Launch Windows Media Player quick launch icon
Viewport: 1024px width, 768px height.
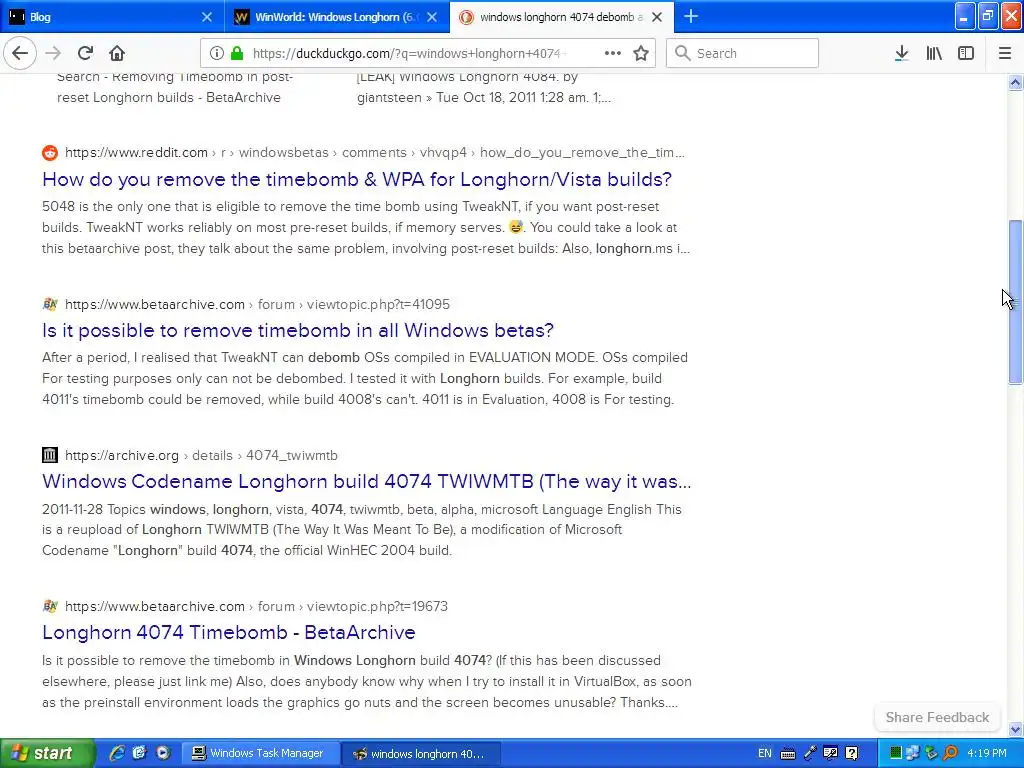pos(163,753)
